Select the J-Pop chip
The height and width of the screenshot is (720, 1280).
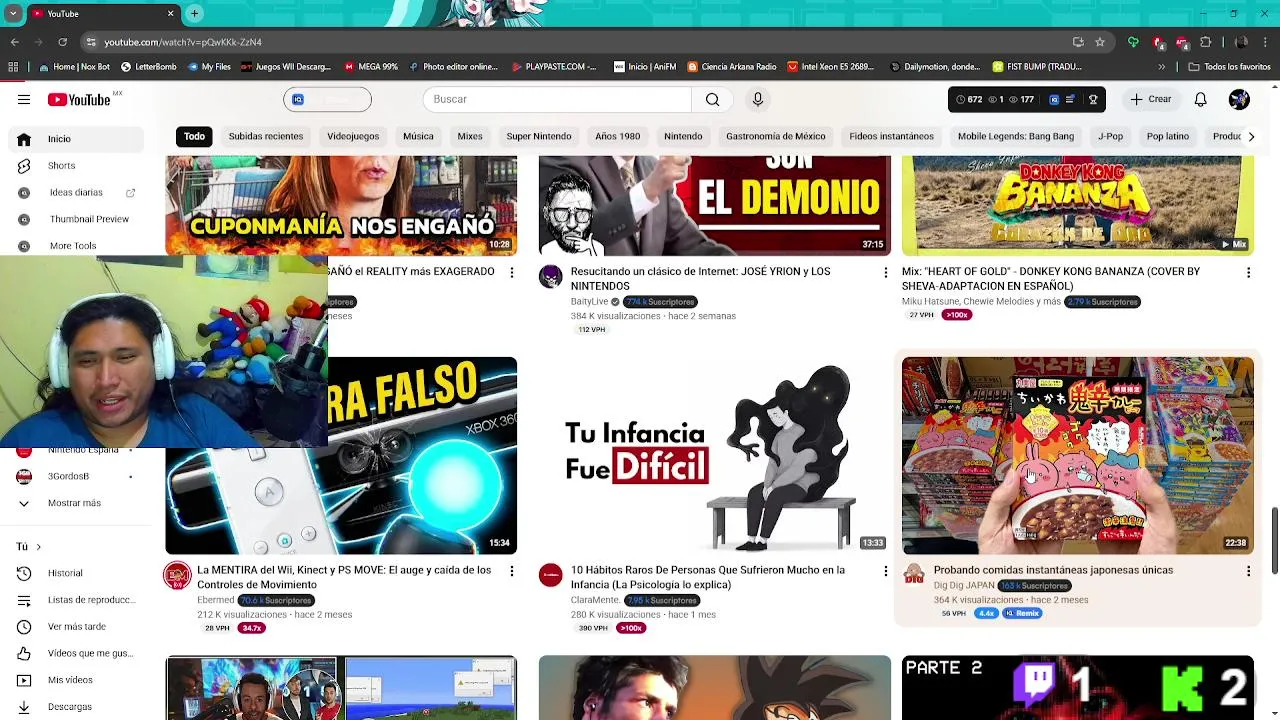click(1110, 136)
